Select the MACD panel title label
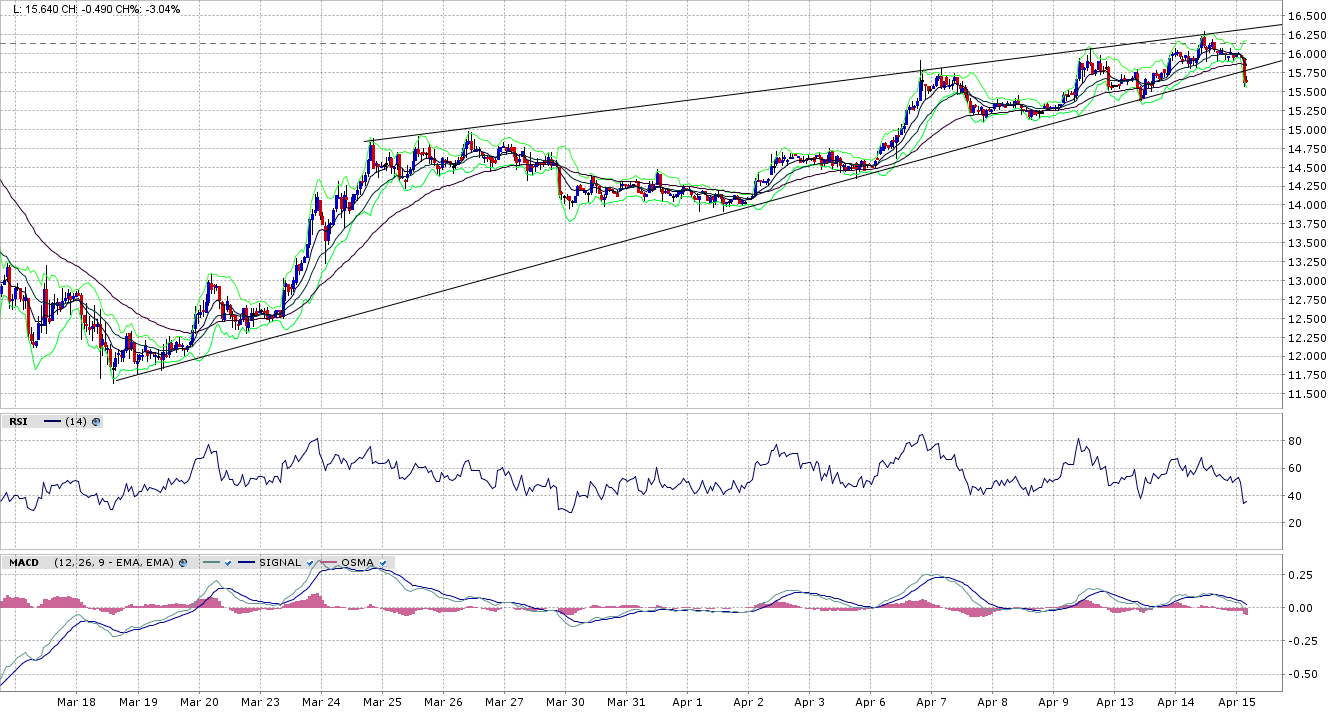 pos(23,563)
